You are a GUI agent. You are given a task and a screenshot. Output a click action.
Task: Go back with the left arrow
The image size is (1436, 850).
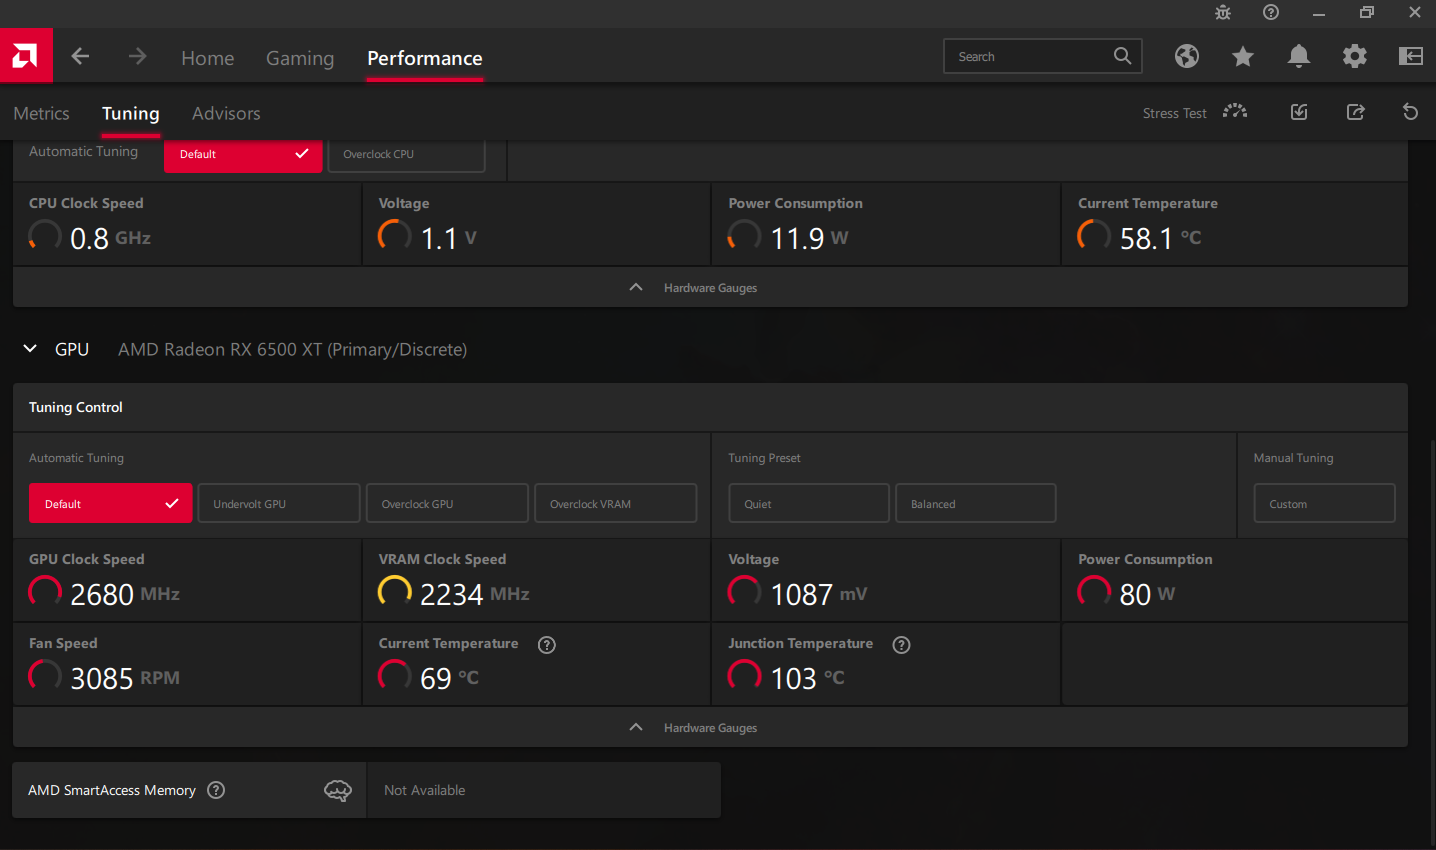[x=81, y=57]
